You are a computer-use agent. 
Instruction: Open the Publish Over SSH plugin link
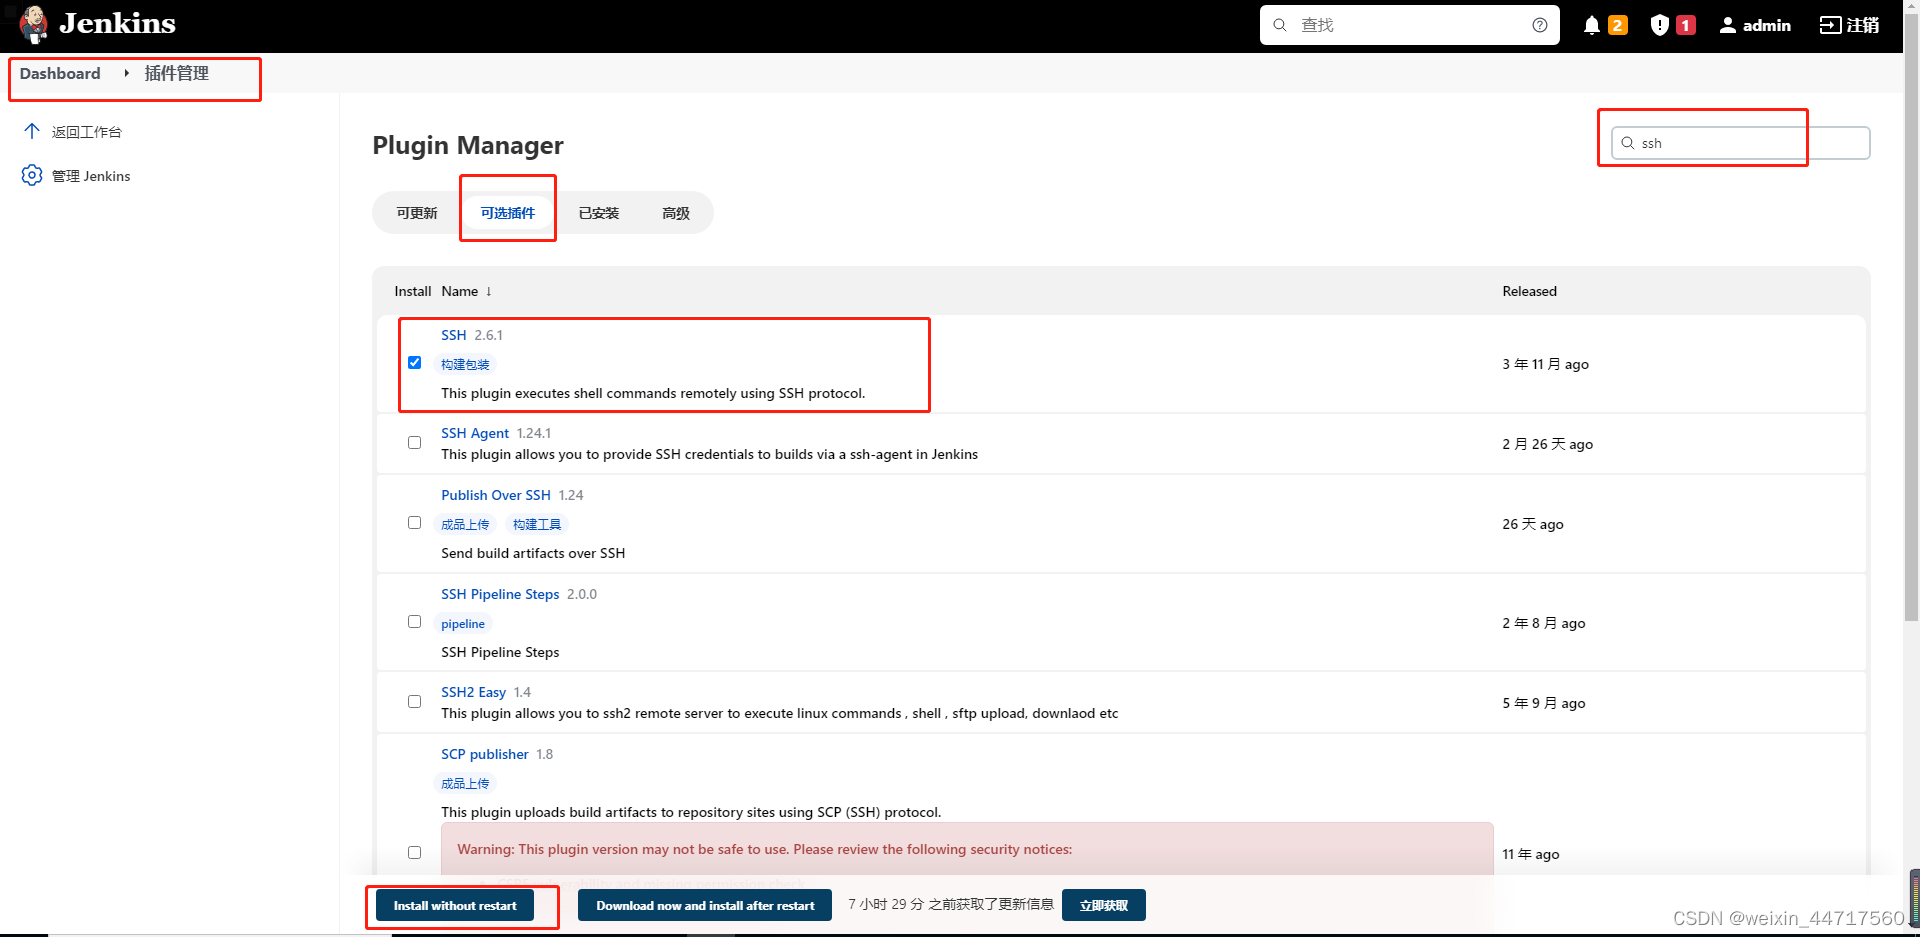(x=496, y=495)
